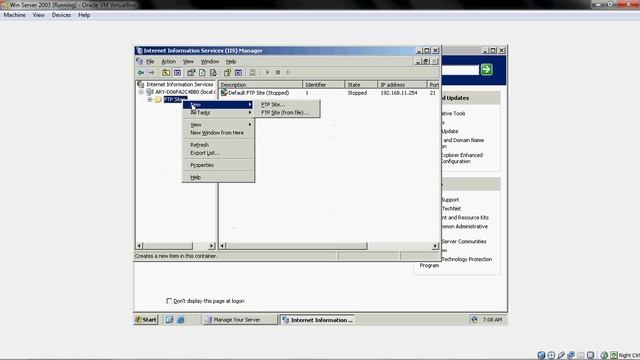Click the VirtualBox network adapter indicator
The image size is (640, 360).
tap(571, 355)
